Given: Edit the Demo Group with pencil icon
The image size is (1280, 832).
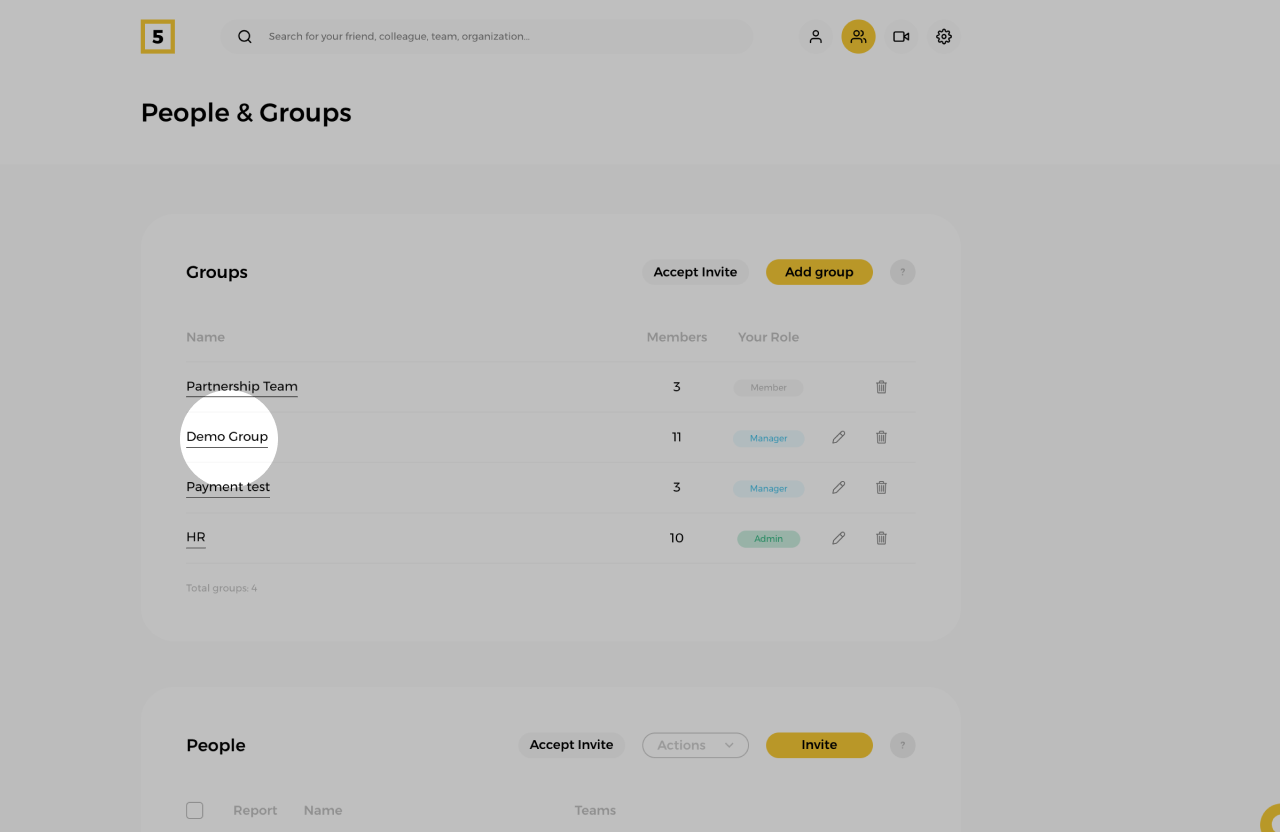Looking at the screenshot, I should tap(839, 437).
